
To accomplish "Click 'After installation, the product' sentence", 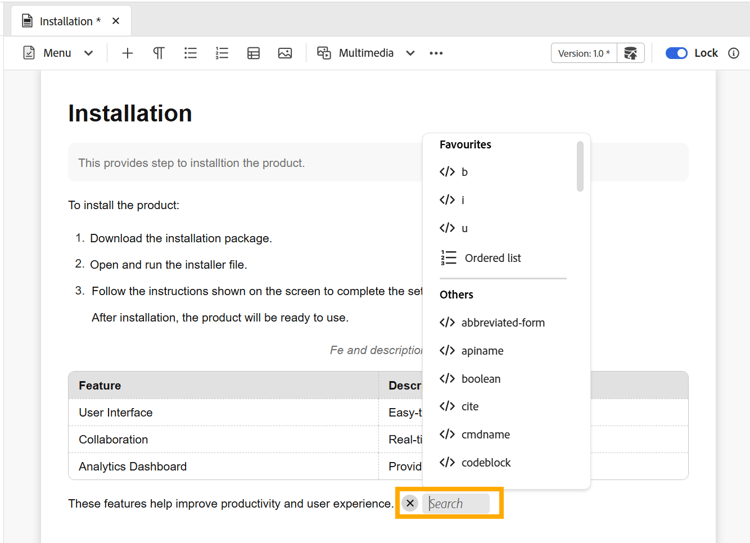I will point(220,318).
